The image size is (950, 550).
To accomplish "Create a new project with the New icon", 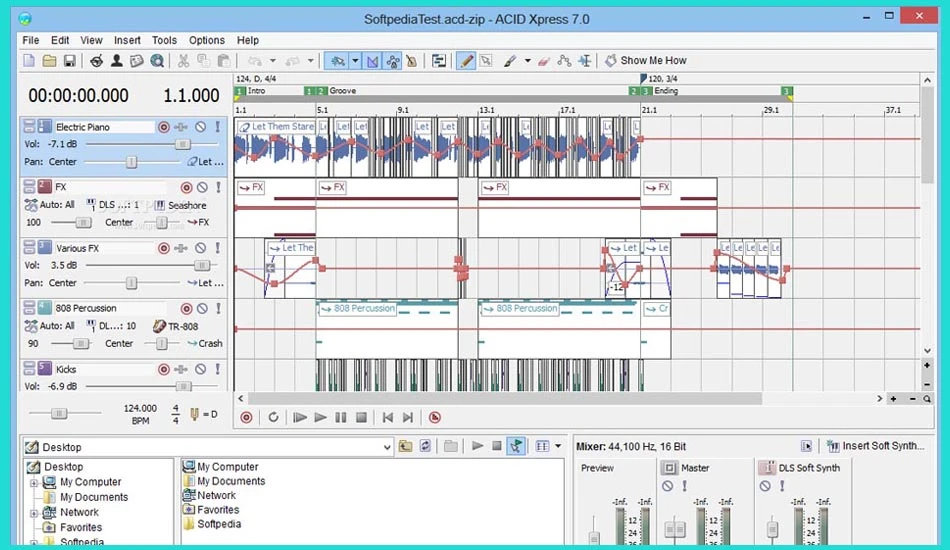I will coord(29,61).
